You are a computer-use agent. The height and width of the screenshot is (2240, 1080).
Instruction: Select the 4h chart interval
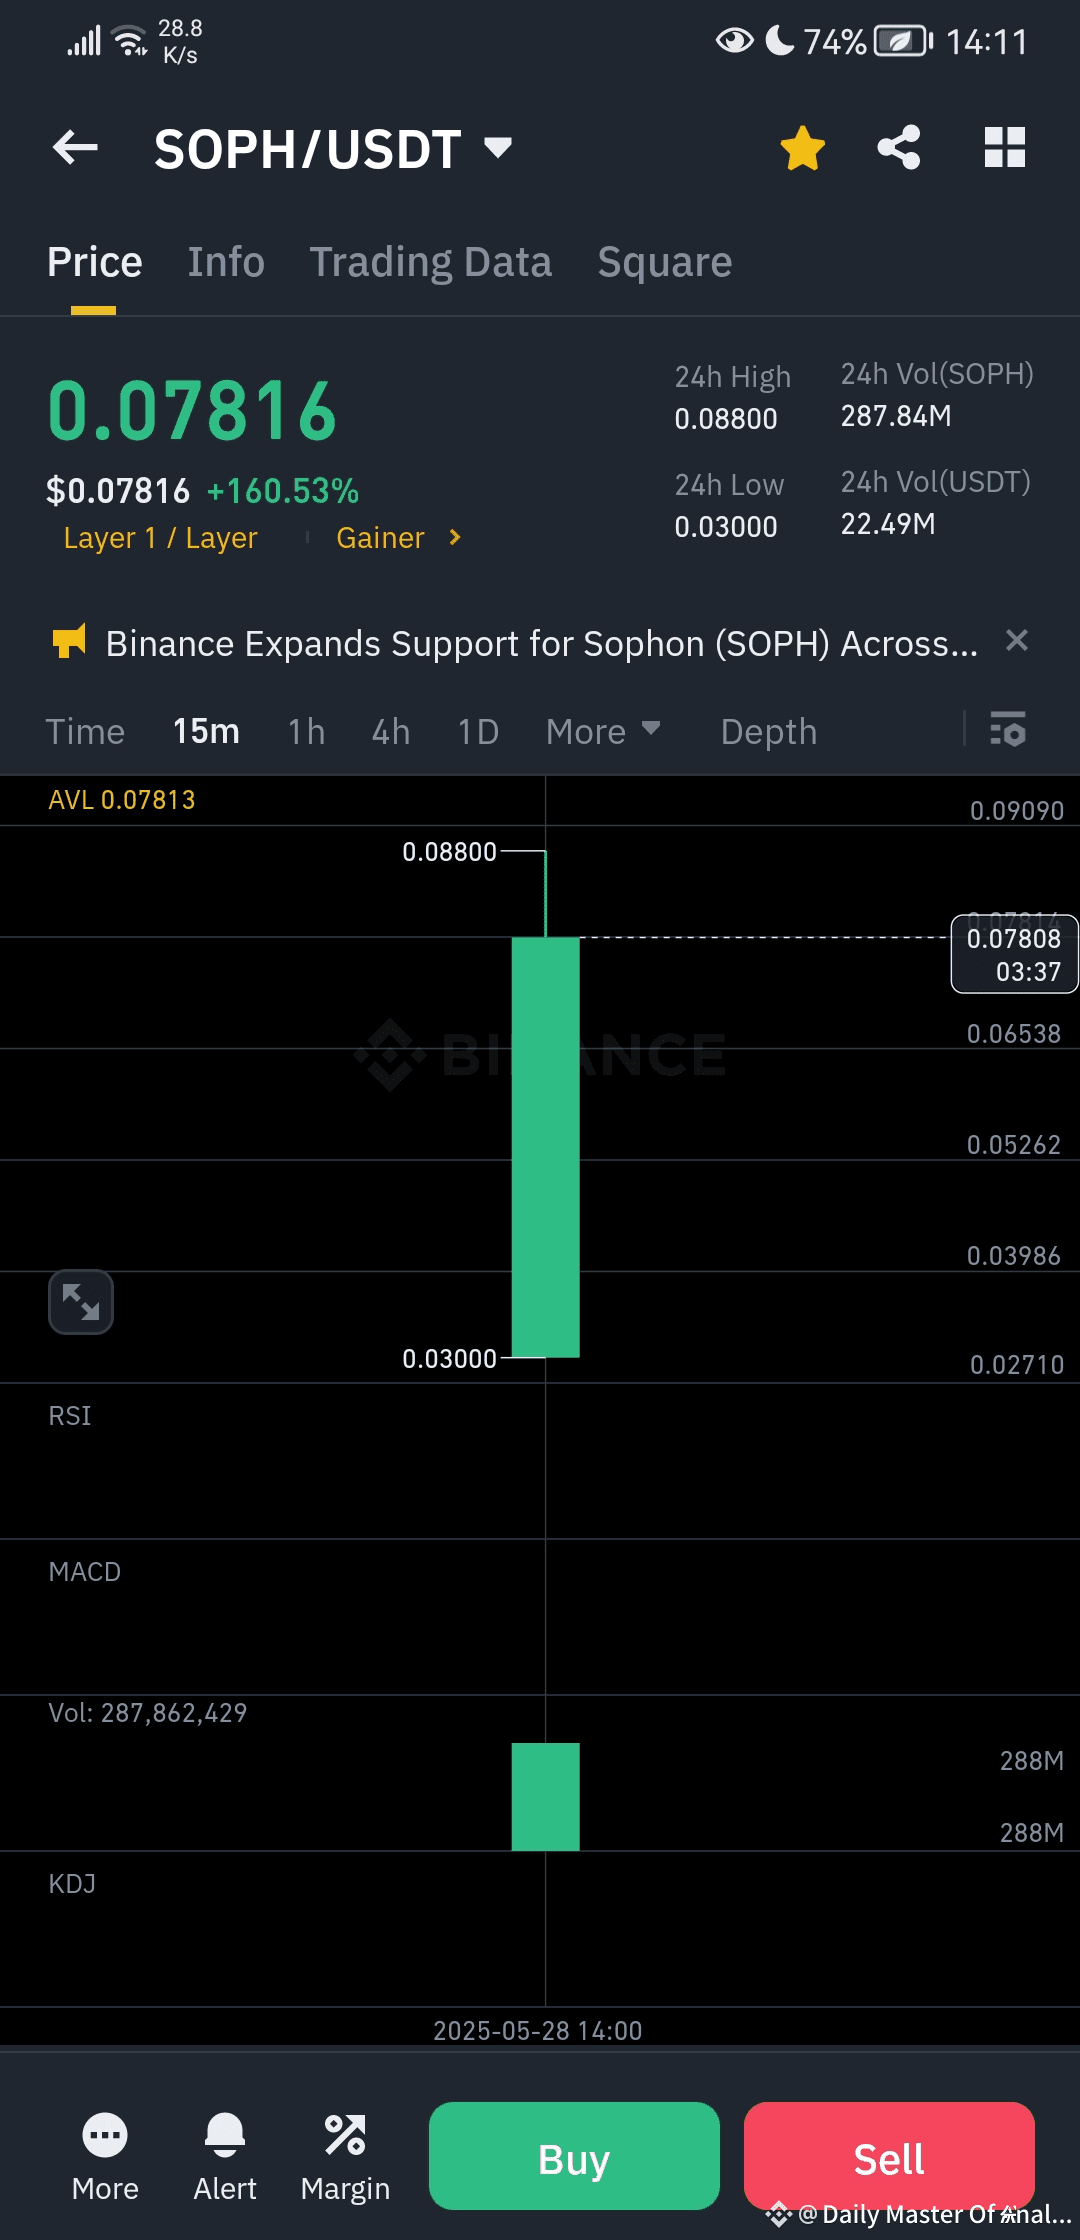click(391, 732)
